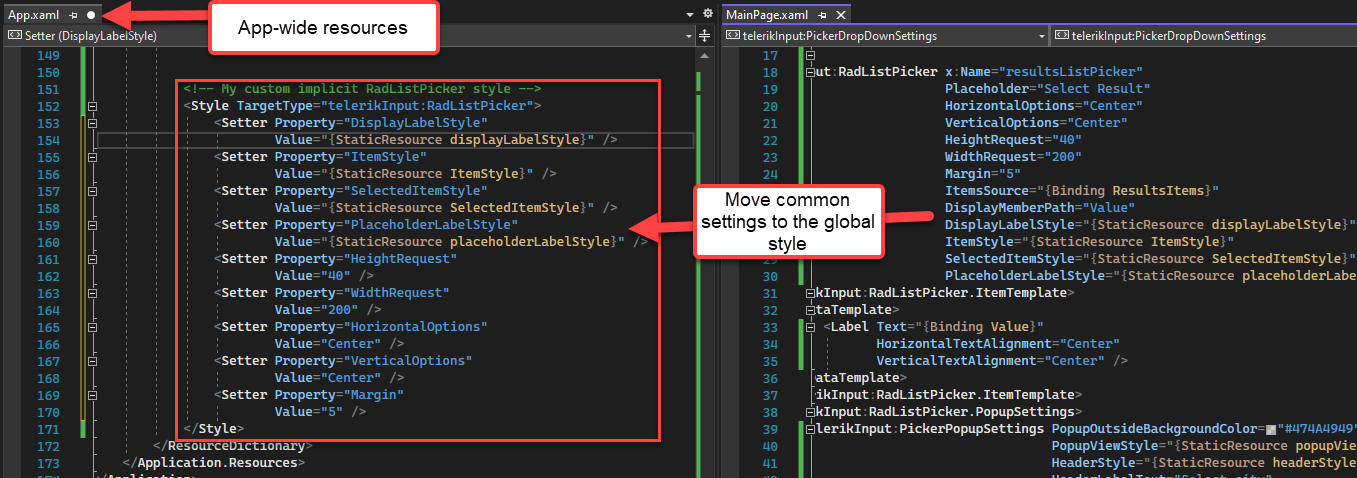Collapse the ItemStyle Setter at line 155
1357x478 pixels.
tap(93, 156)
